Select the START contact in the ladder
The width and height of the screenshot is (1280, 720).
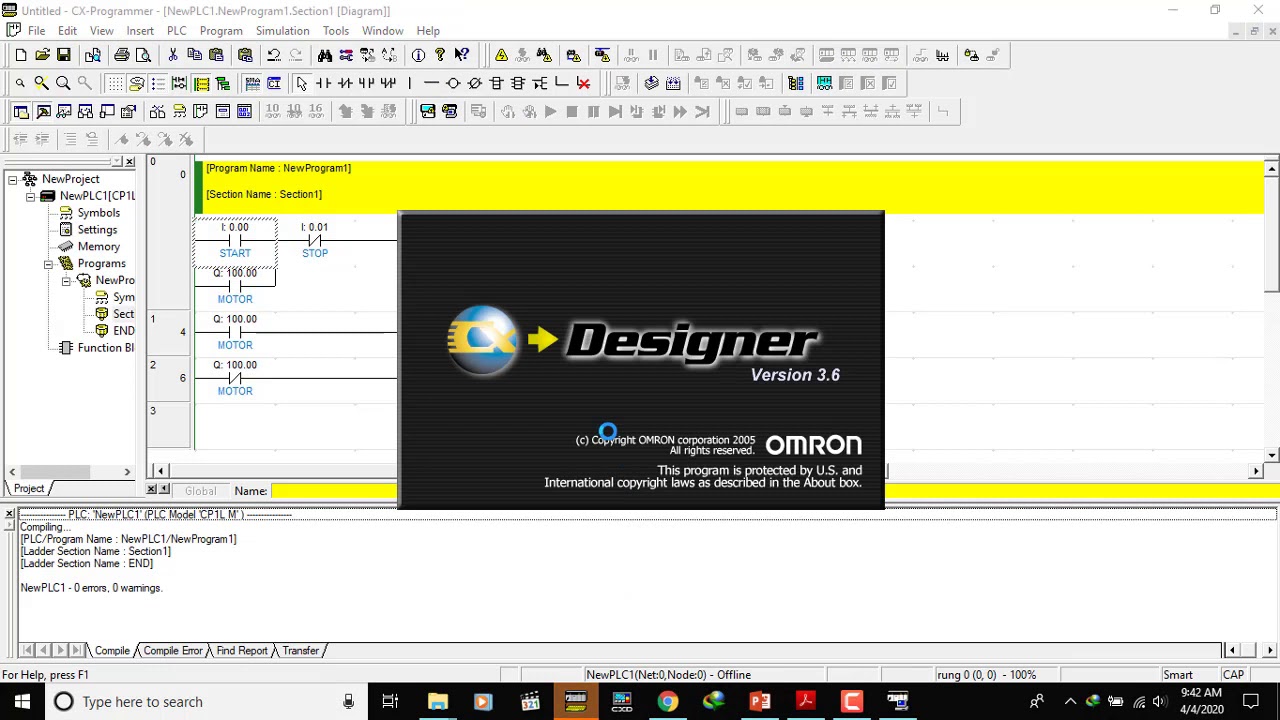click(x=235, y=241)
